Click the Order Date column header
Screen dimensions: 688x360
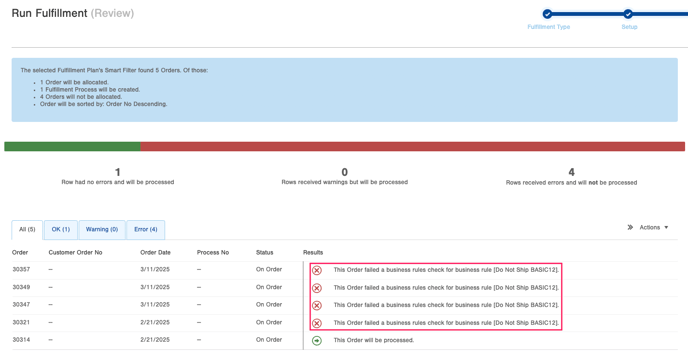[x=155, y=252]
